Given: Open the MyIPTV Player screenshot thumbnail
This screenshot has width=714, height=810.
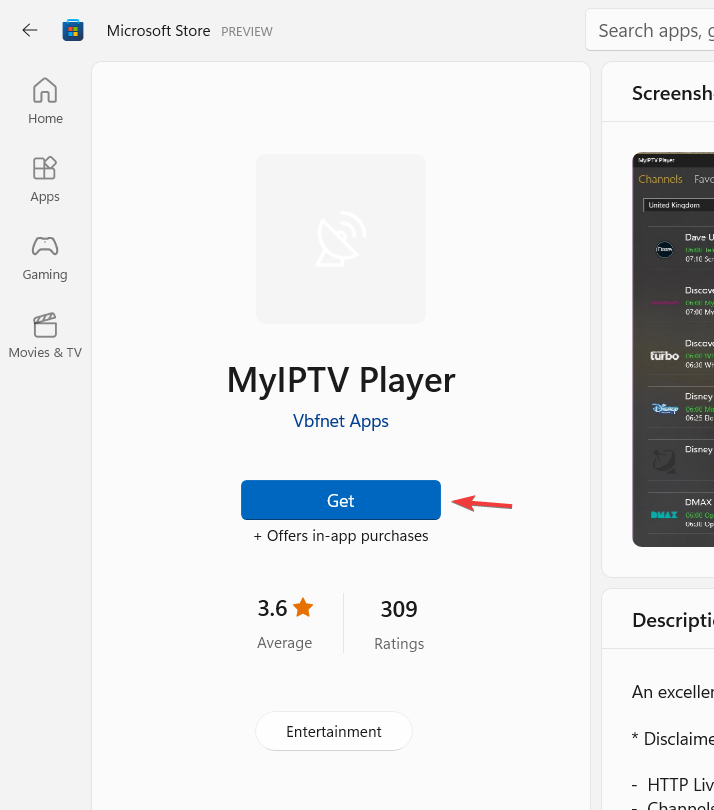Looking at the screenshot, I should pyautogui.click(x=673, y=349).
